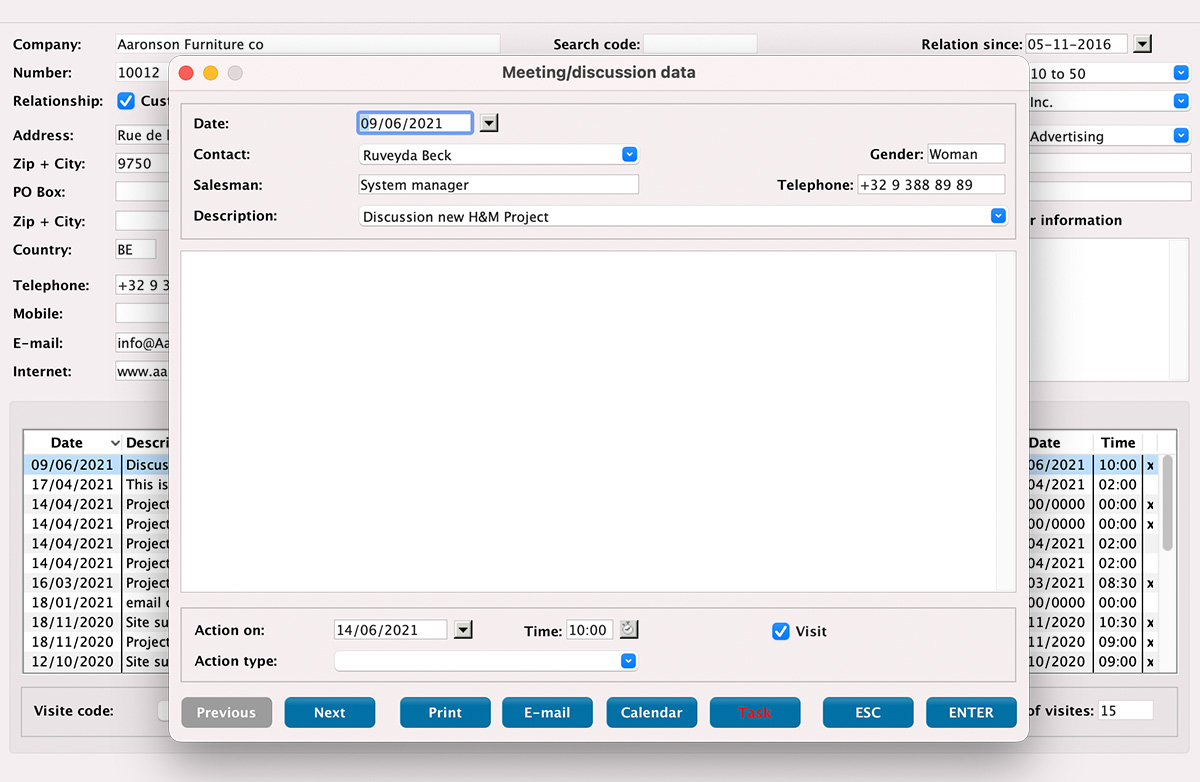The image size is (1200, 782).
Task: Open Relation since date picker in background window
Action: tap(1143, 44)
